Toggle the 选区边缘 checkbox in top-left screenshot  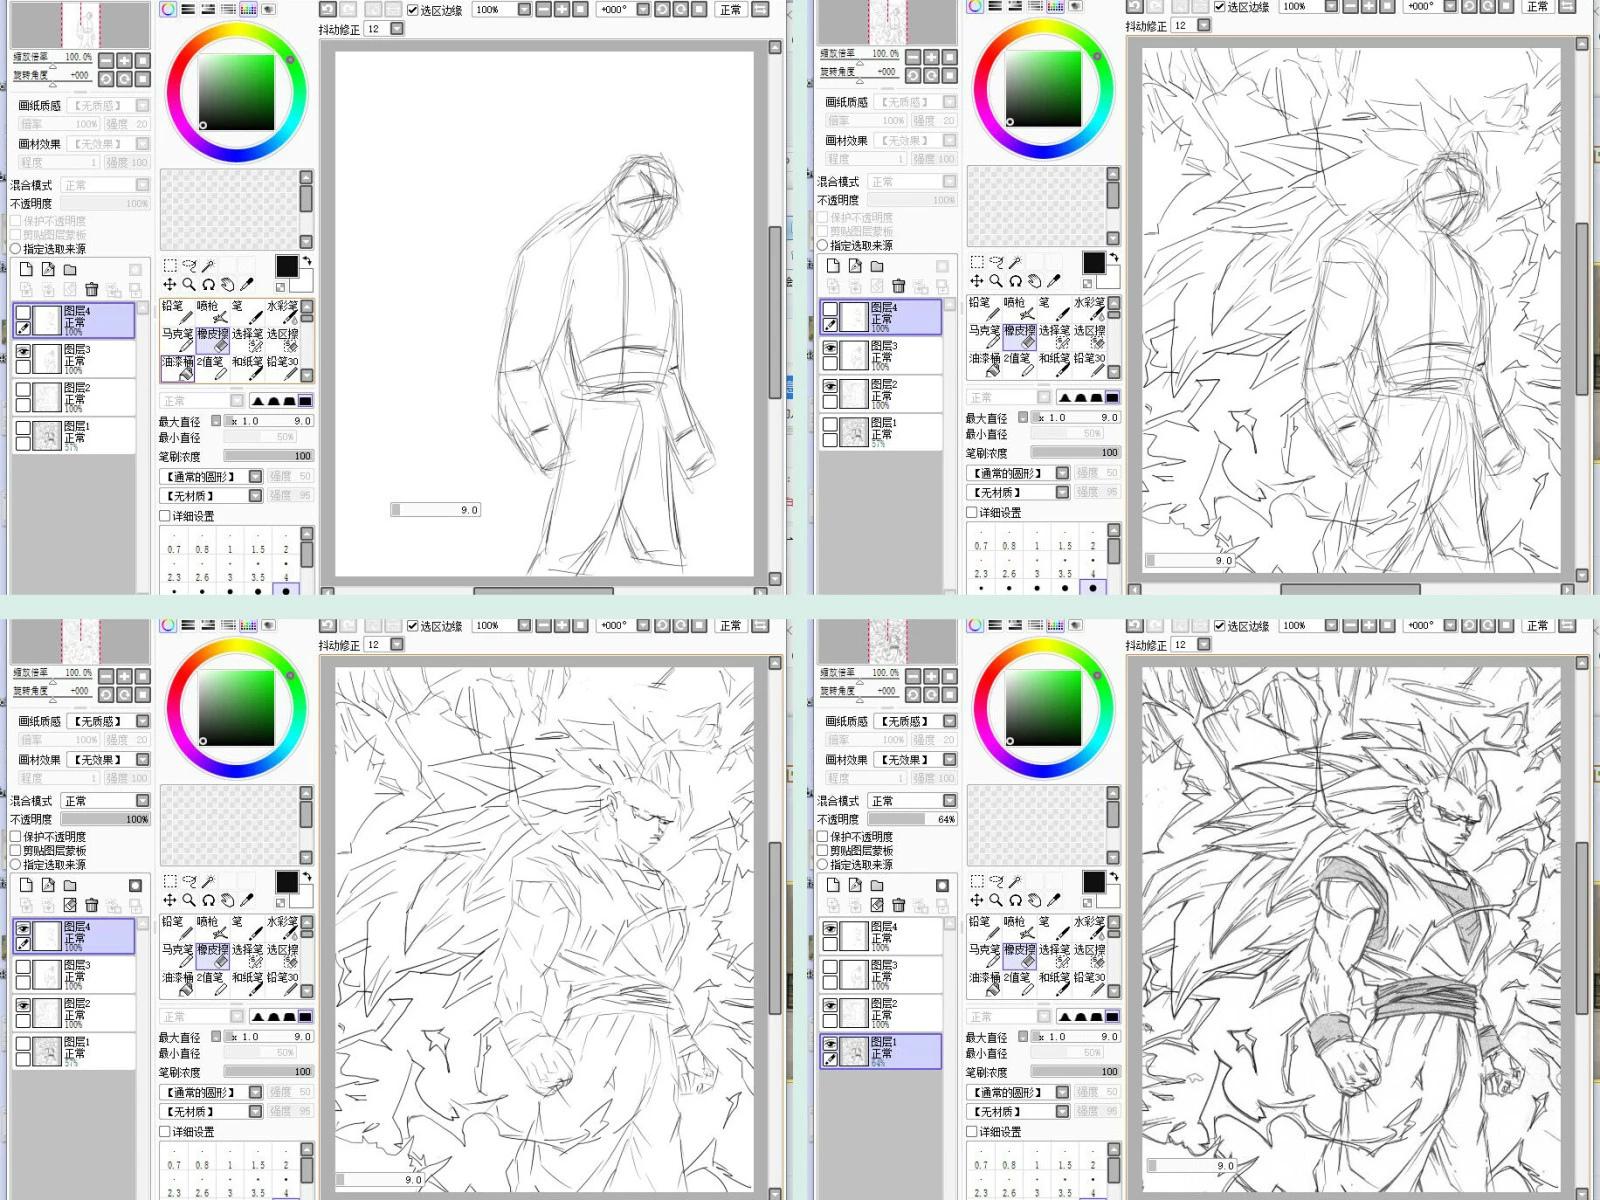coord(412,10)
